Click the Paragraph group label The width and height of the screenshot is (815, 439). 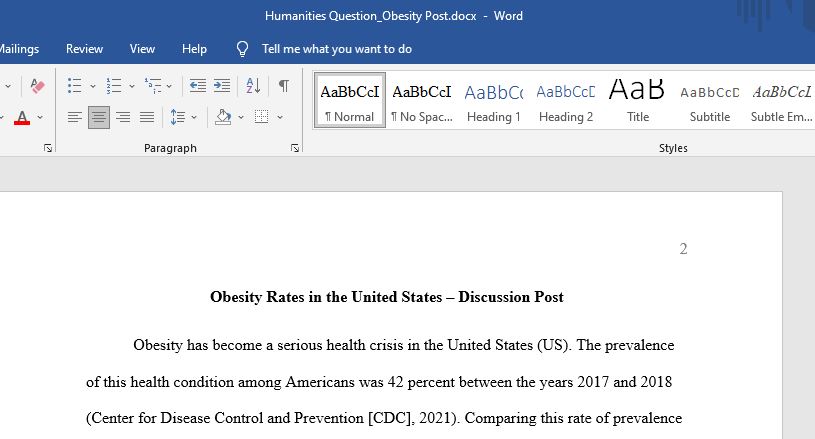170,148
